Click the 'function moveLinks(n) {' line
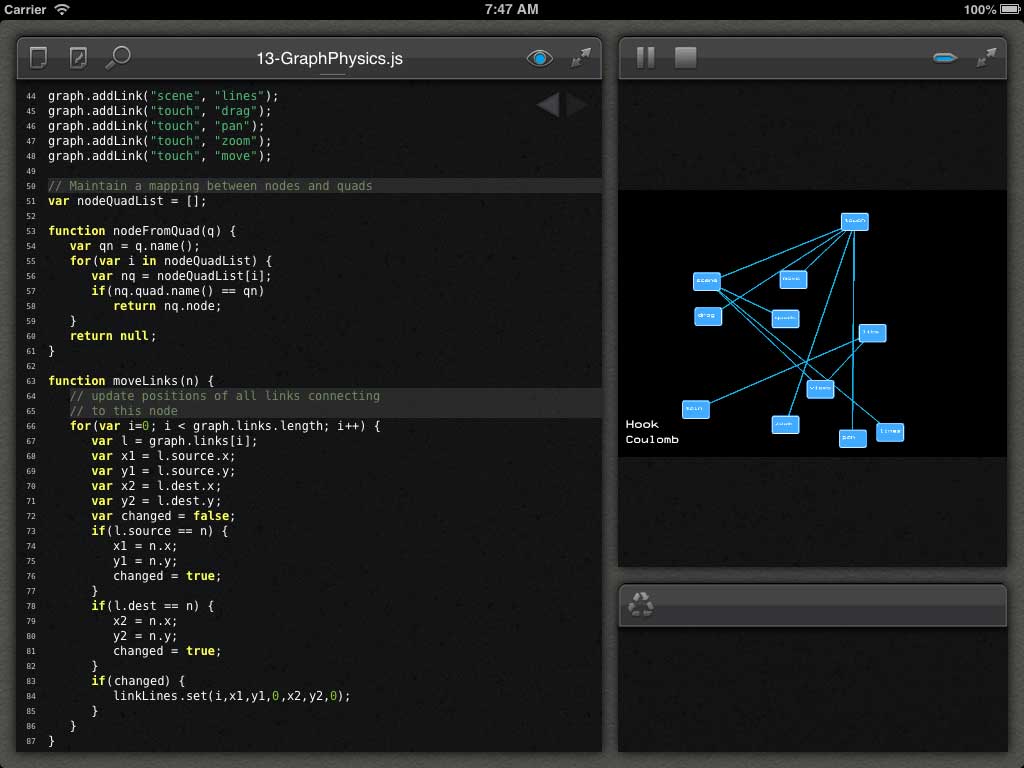Image resolution: width=1024 pixels, height=768 pixels. coord(131,381)
